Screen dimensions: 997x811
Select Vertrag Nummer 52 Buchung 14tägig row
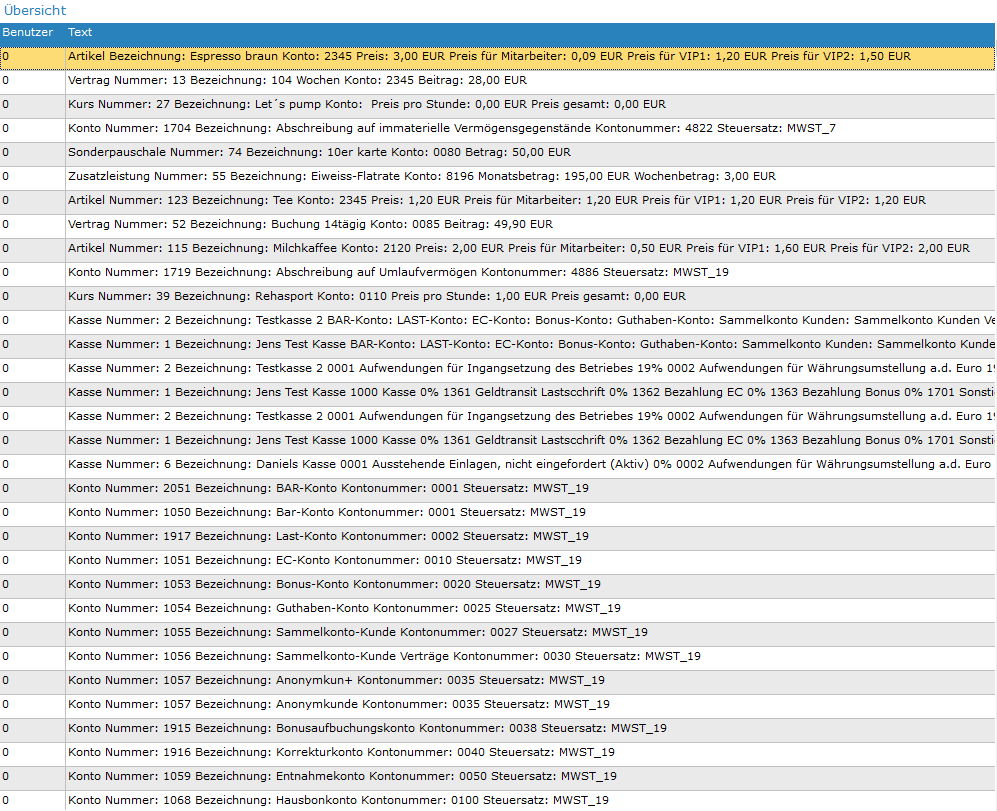click(497, 225)
